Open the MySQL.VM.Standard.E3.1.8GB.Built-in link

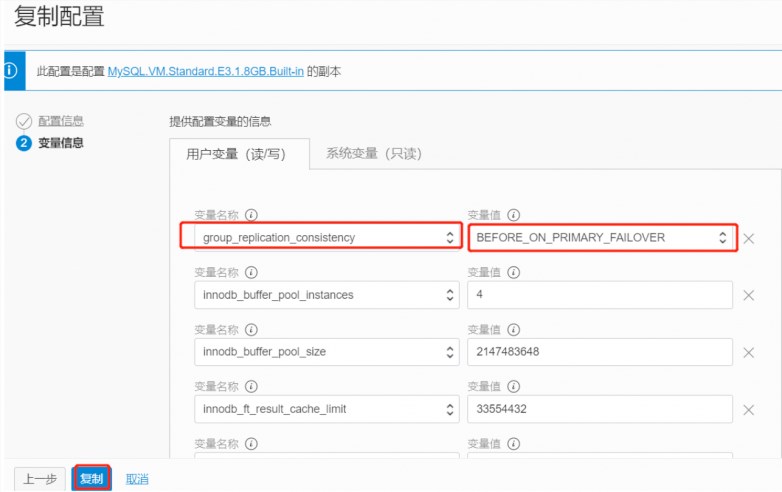point(205,71)
